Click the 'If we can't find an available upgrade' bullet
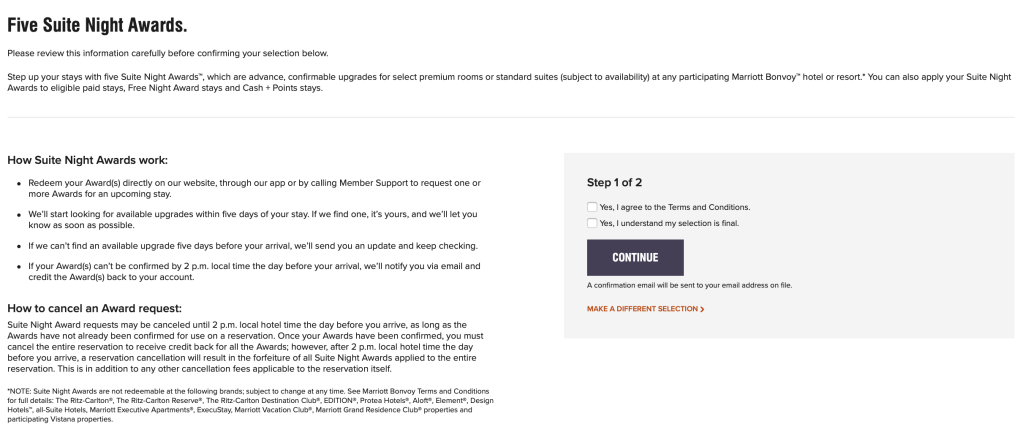The width and height of the screenshot is (1023, 430). coord(250,245)
